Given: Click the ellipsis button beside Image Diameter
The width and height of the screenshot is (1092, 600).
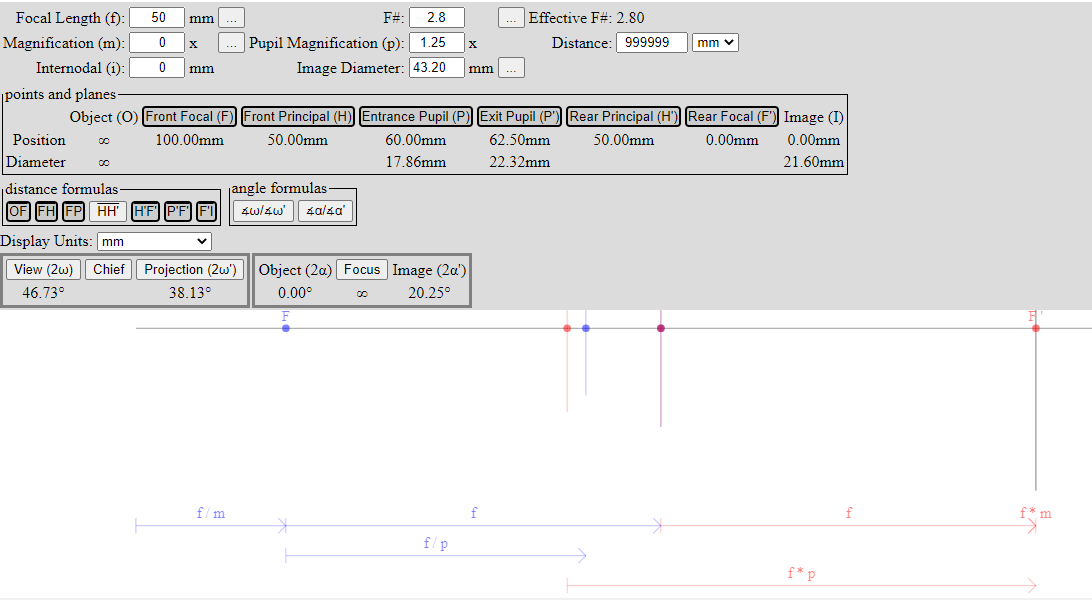Looking at the screenshot, I should coord(511,68).
